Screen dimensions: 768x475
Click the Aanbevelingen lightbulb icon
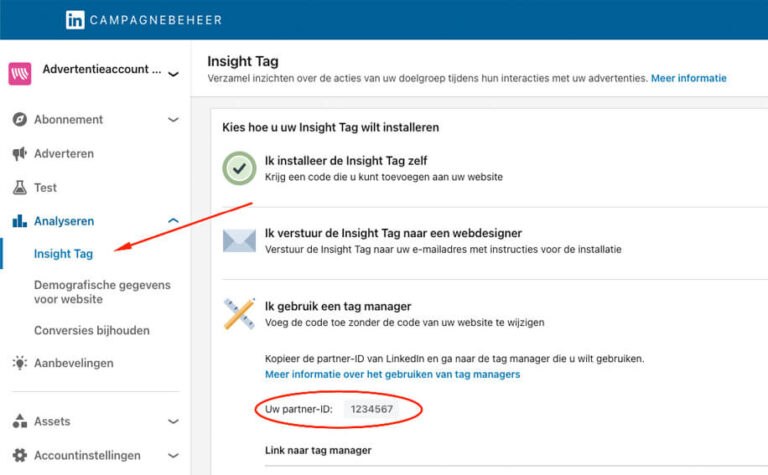20,363
